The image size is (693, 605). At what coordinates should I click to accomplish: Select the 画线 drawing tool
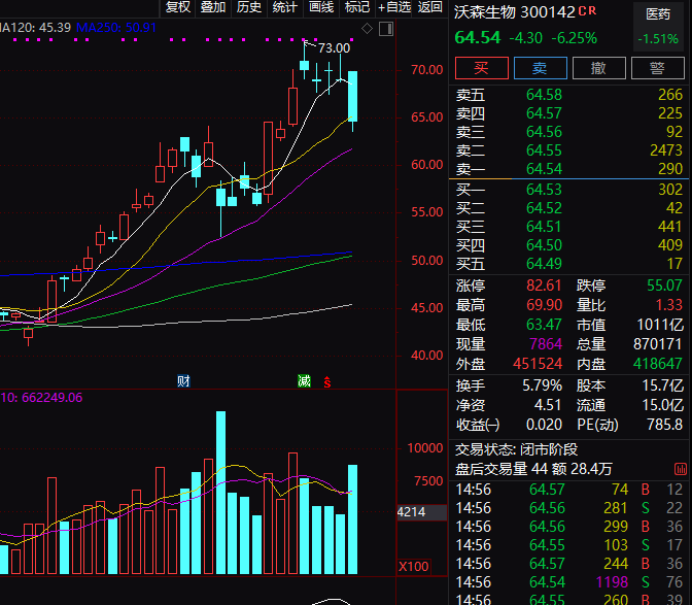tap(321, 7)
